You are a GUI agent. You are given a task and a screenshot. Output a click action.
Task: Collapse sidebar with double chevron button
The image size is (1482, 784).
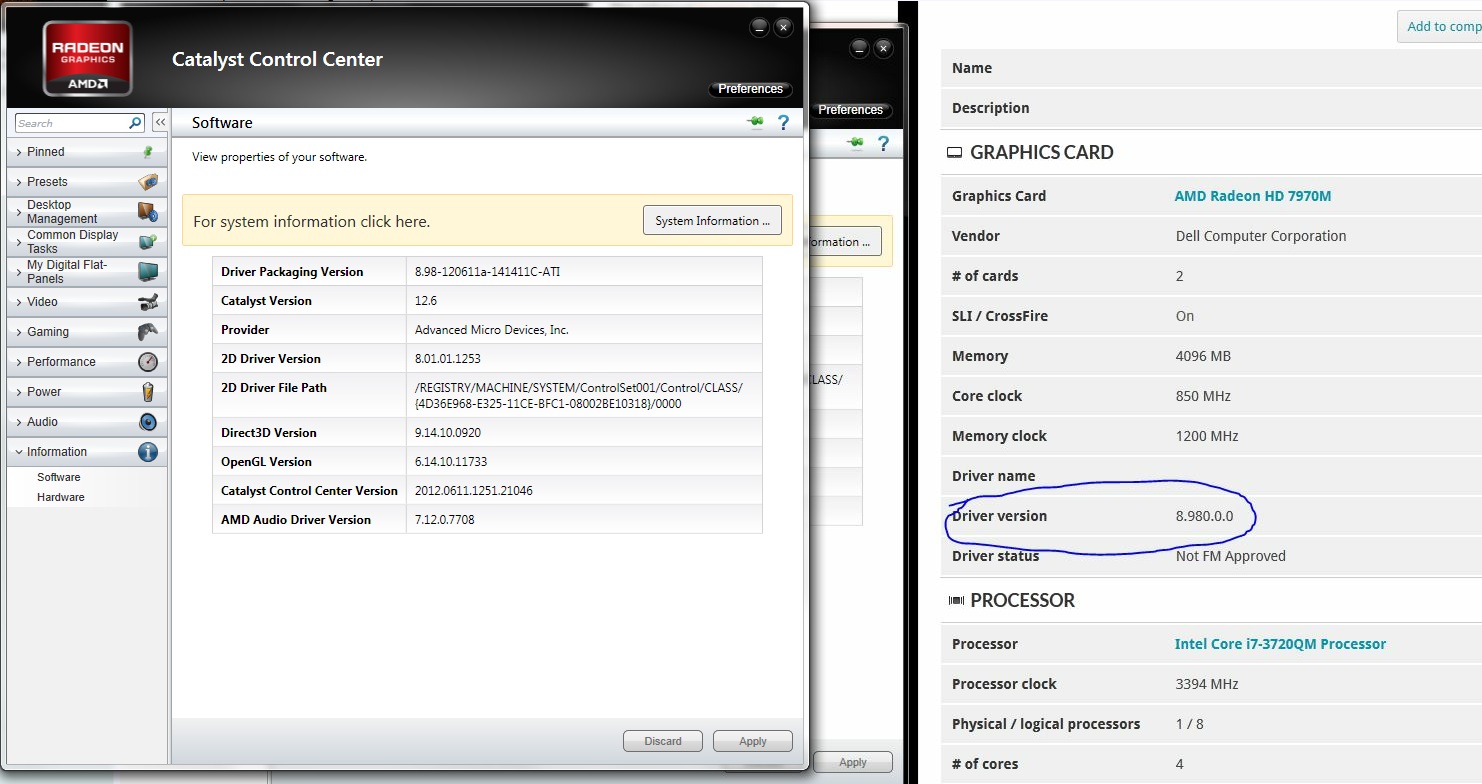click(160, 122)
